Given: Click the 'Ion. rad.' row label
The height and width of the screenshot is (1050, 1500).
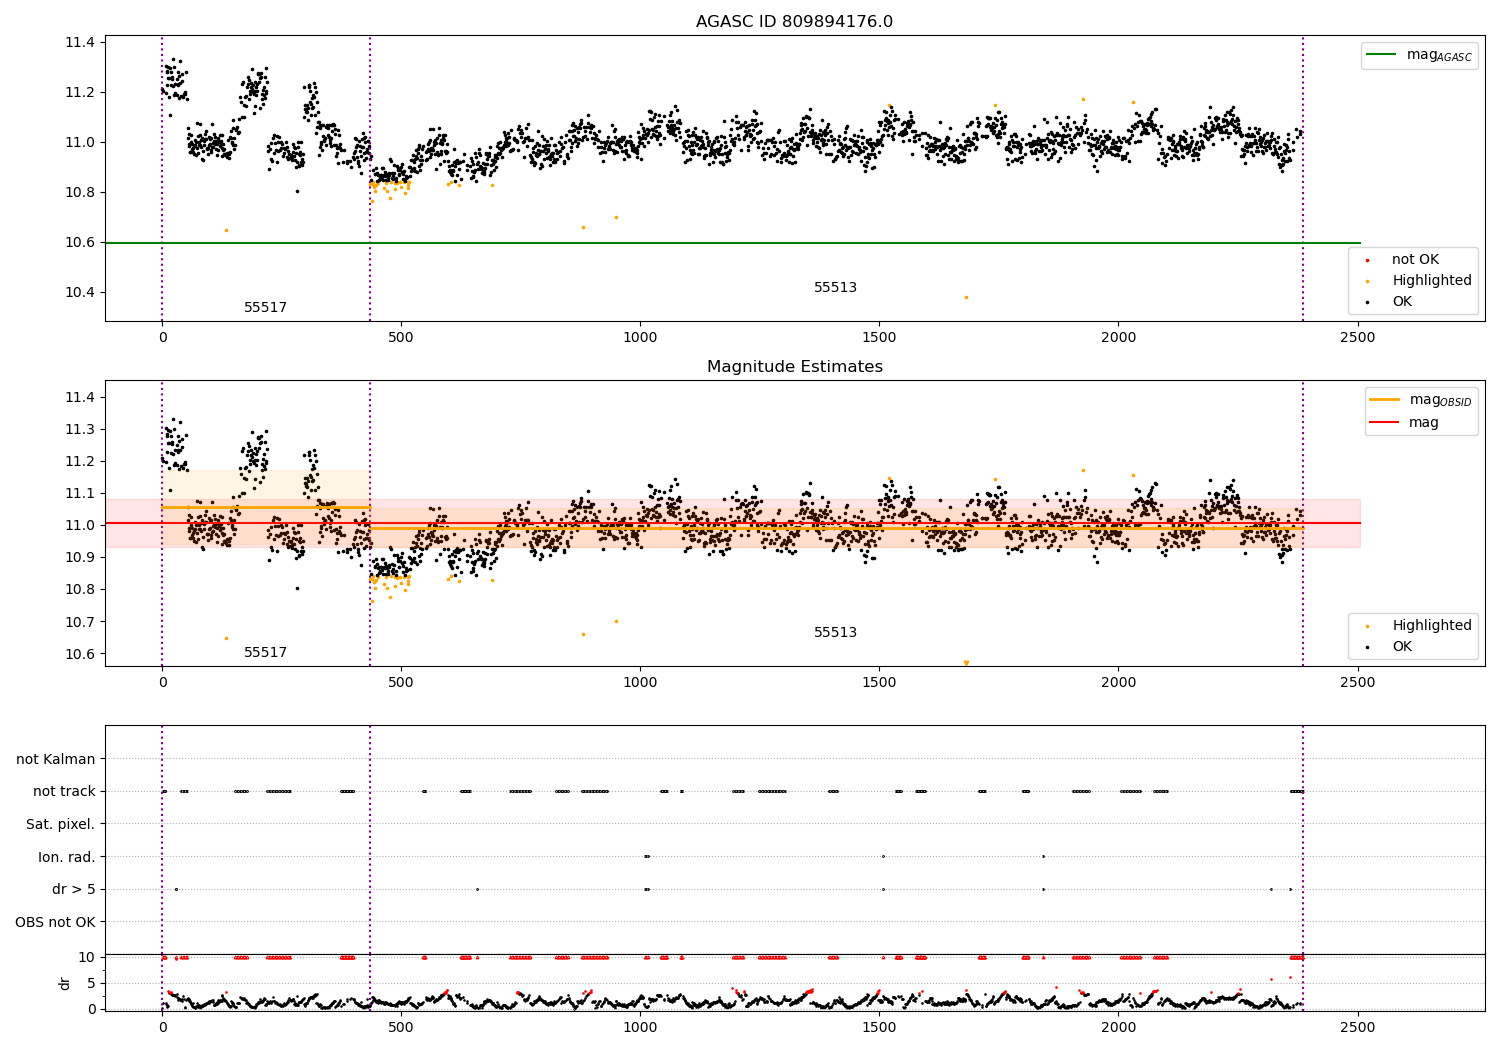Looking at the screenshot, I should (67, 858).
